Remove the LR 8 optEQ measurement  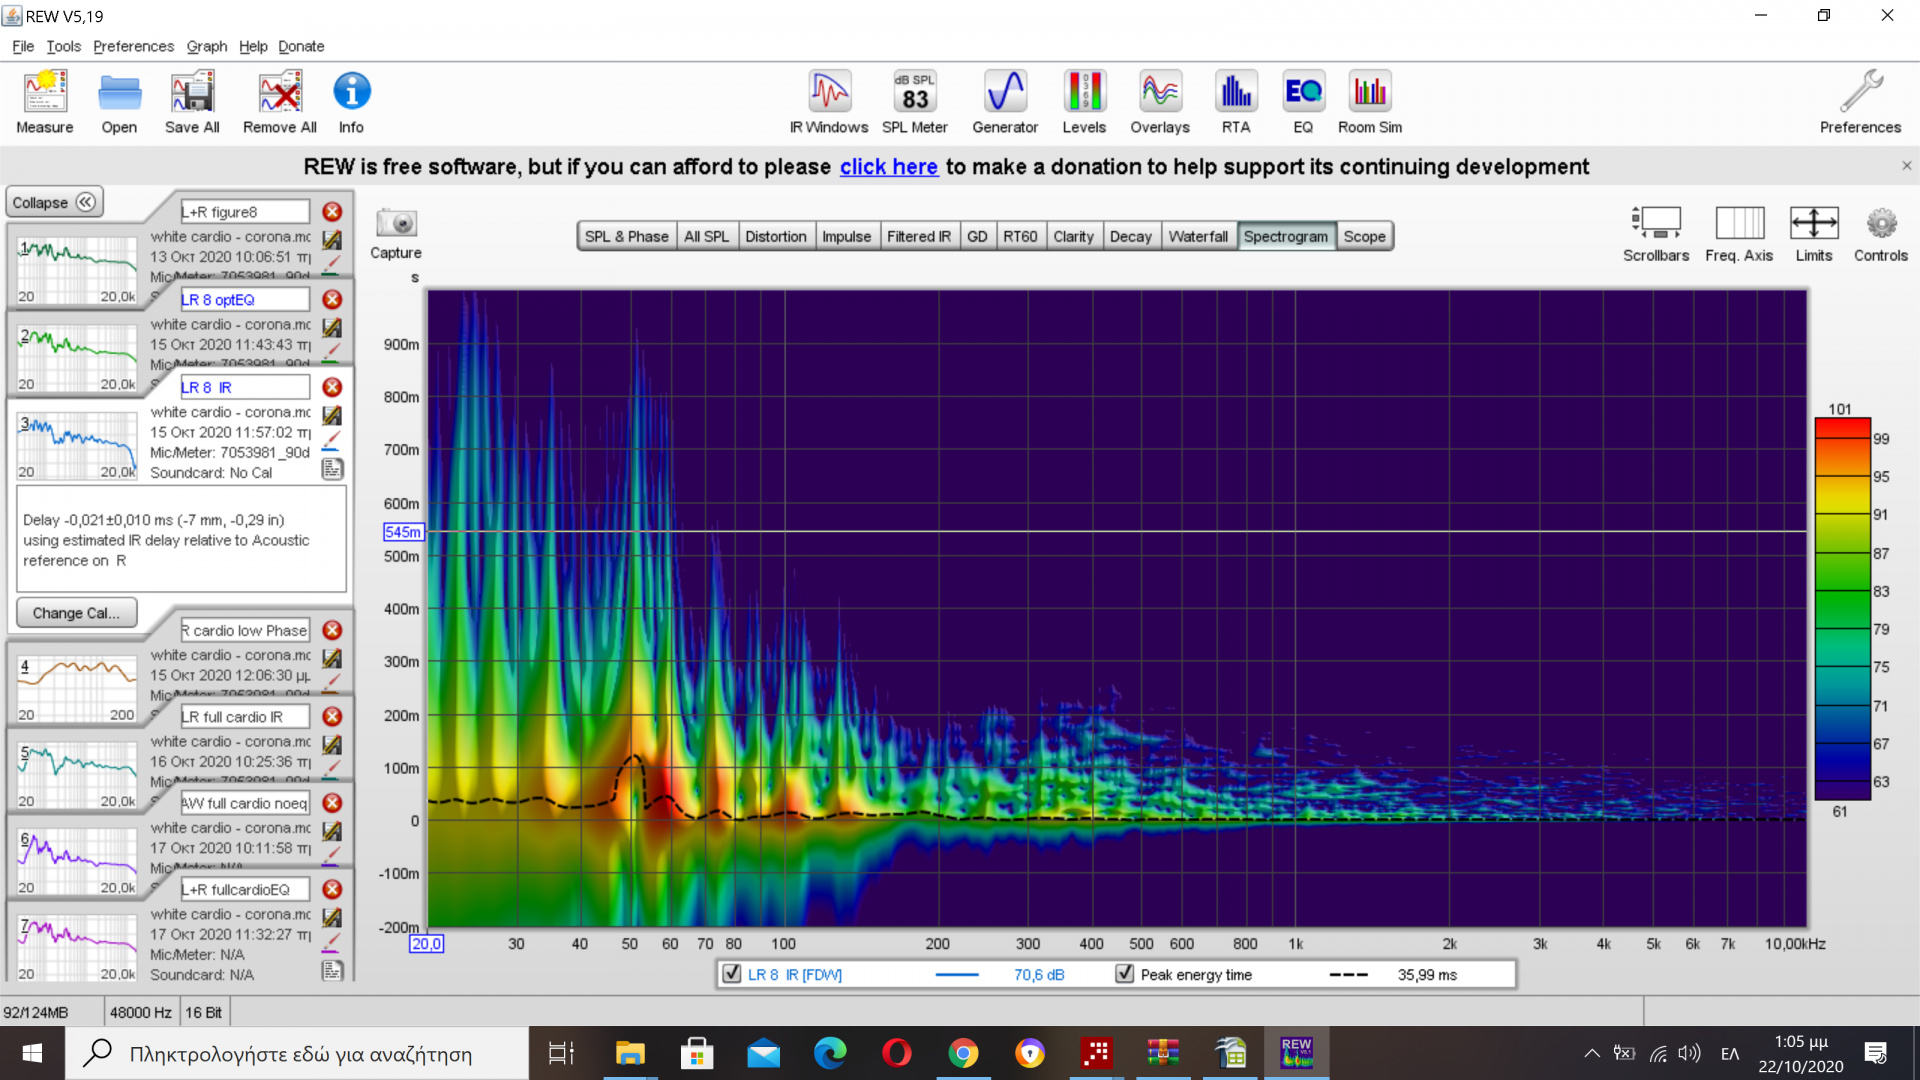coord(332,299)
